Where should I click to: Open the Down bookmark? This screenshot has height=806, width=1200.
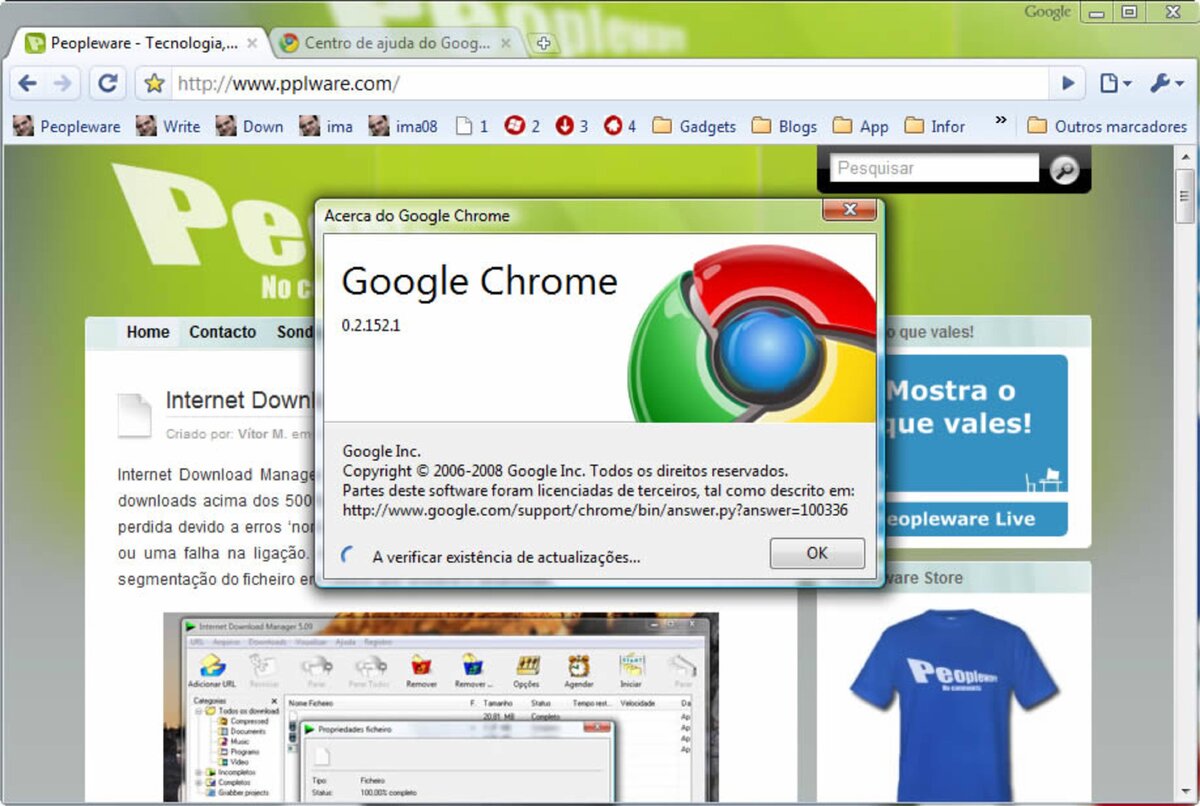249,126
